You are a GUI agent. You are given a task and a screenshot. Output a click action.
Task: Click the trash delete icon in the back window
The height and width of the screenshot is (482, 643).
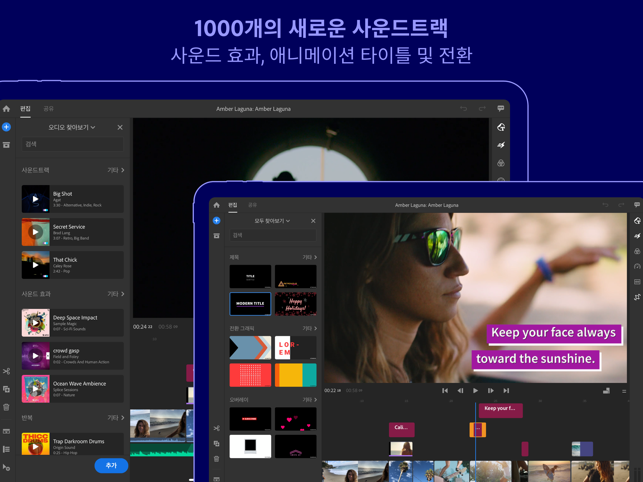6,407
